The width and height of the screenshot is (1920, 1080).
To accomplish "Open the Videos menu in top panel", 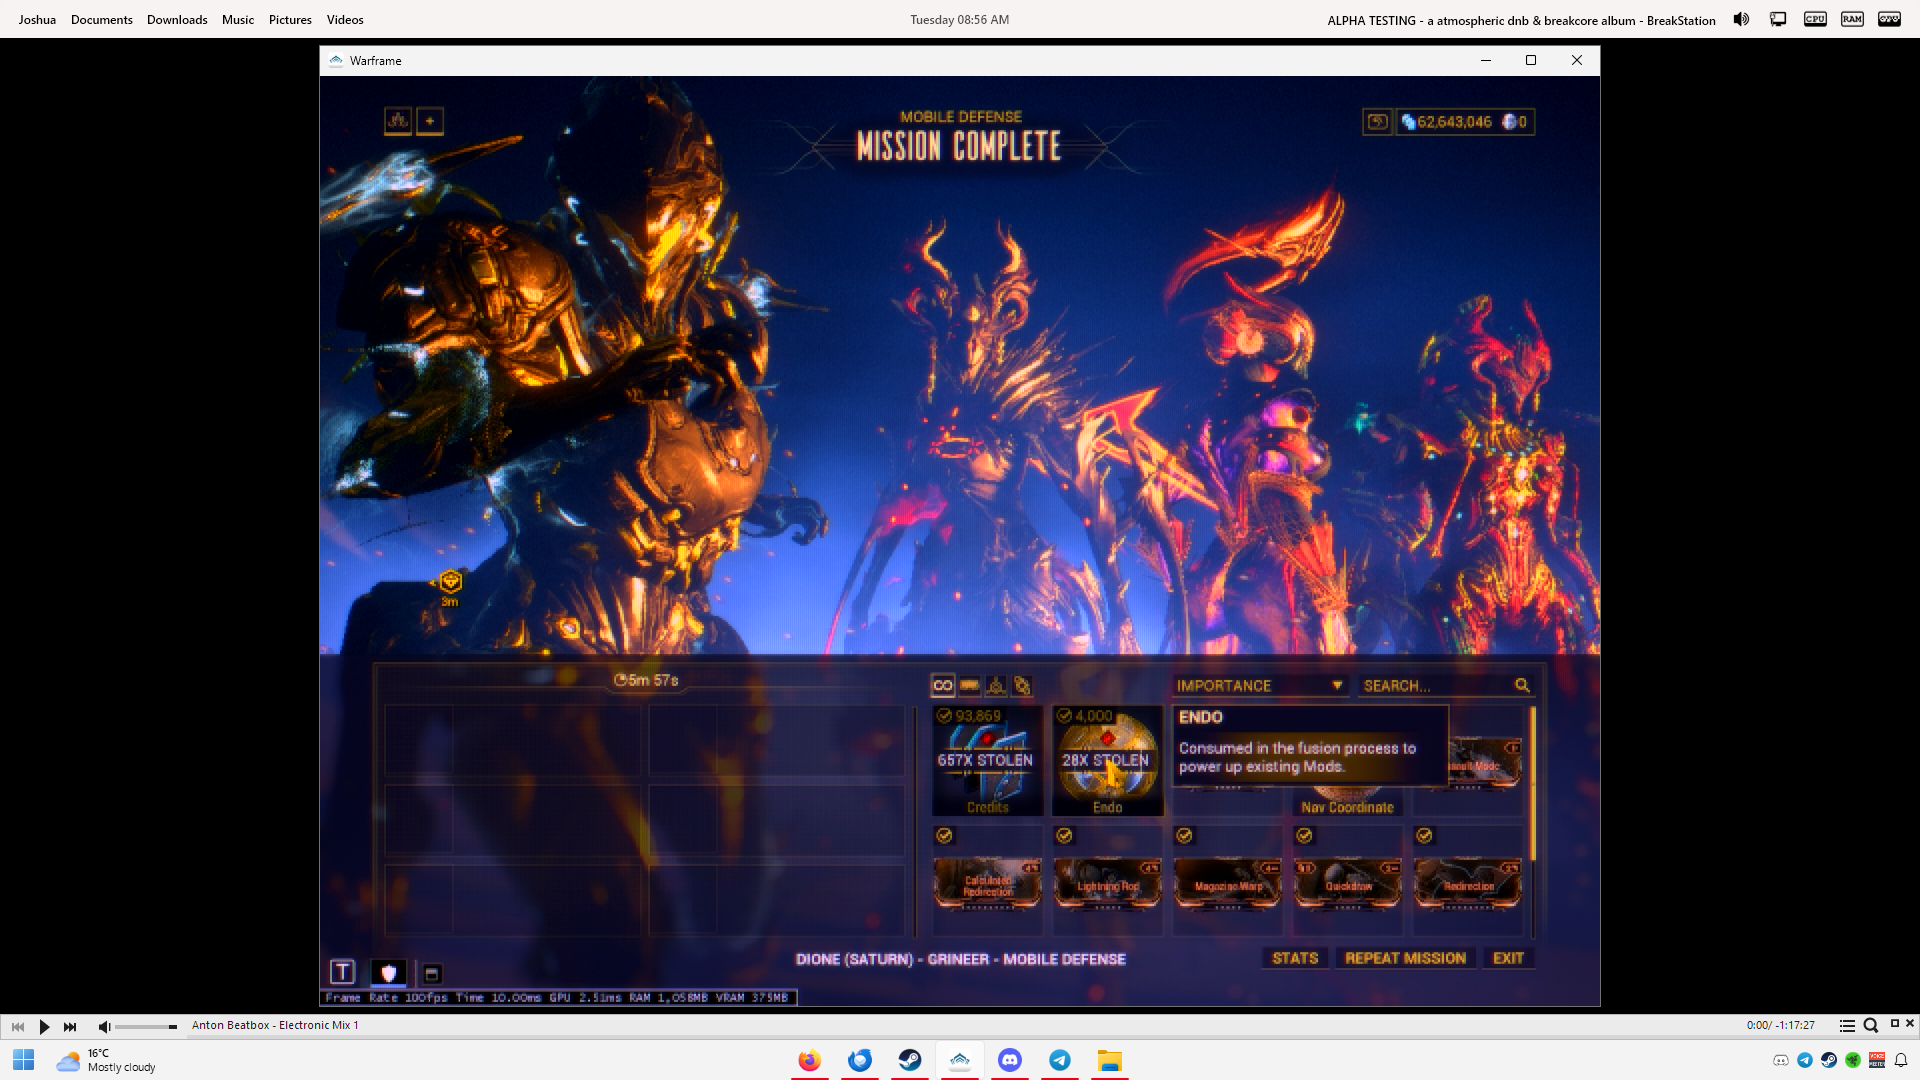I will tap(345, 19).
